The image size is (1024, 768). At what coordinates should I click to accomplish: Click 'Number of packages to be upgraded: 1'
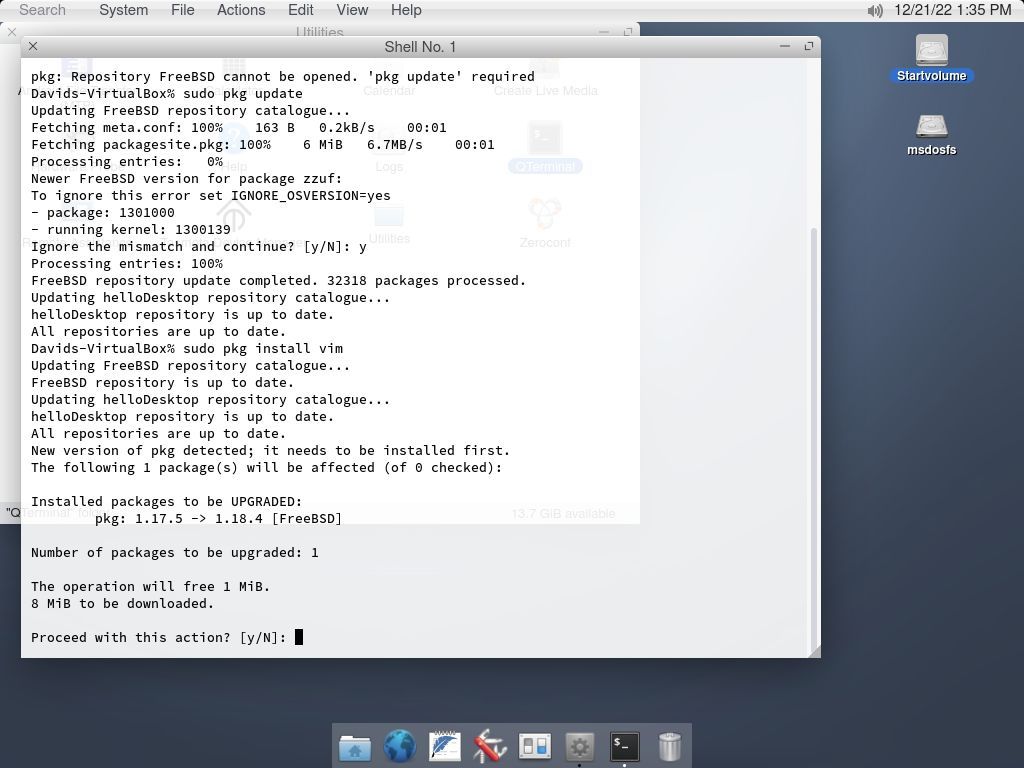click(175, 552)
